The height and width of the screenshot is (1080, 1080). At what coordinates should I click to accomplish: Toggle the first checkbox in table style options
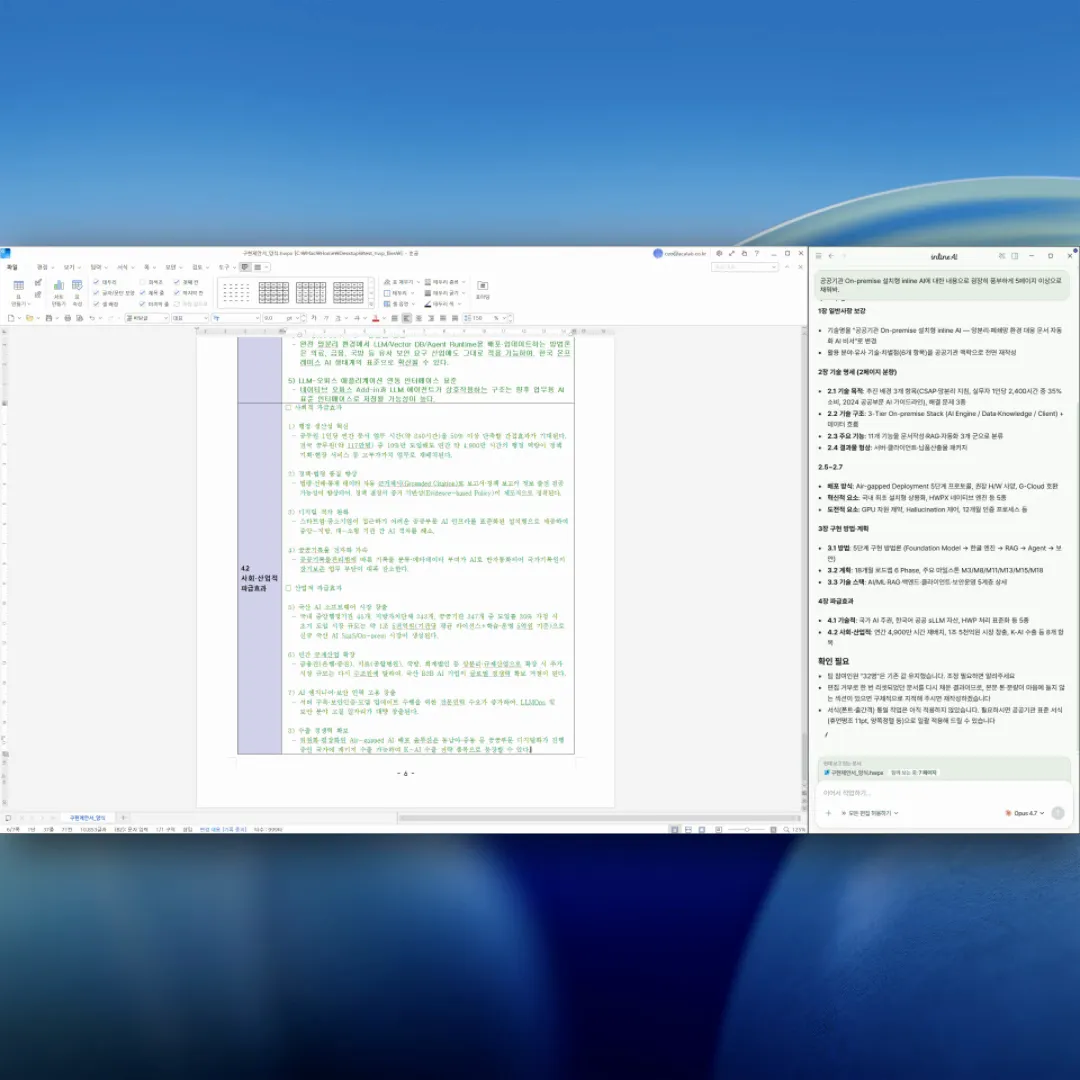pyautogui.click(x=97, y=282)
